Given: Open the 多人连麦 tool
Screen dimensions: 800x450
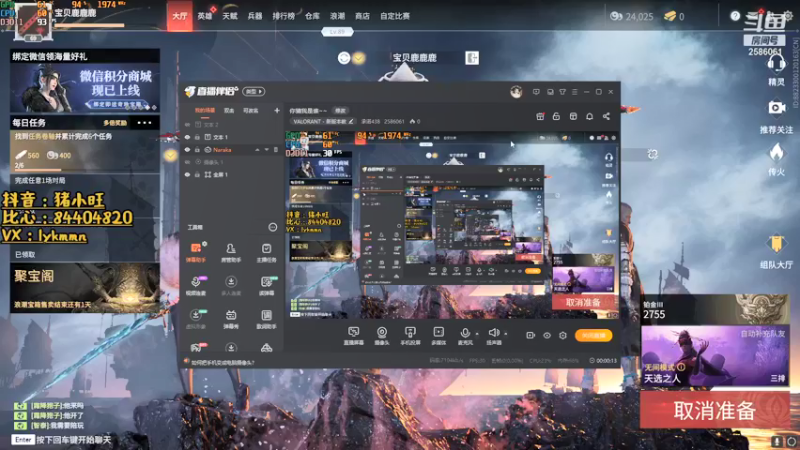Looking at the screenshot, I should click(x=231, y=285).
